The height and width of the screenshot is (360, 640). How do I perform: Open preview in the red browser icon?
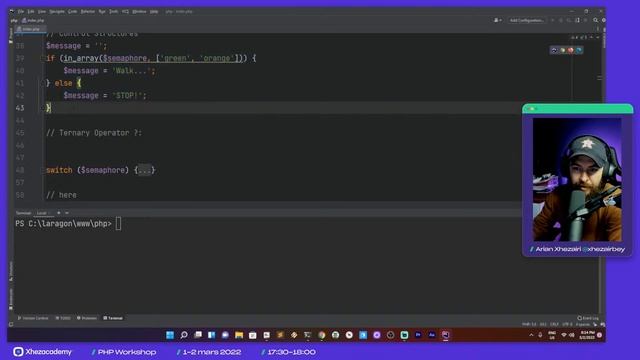(571, 50)
